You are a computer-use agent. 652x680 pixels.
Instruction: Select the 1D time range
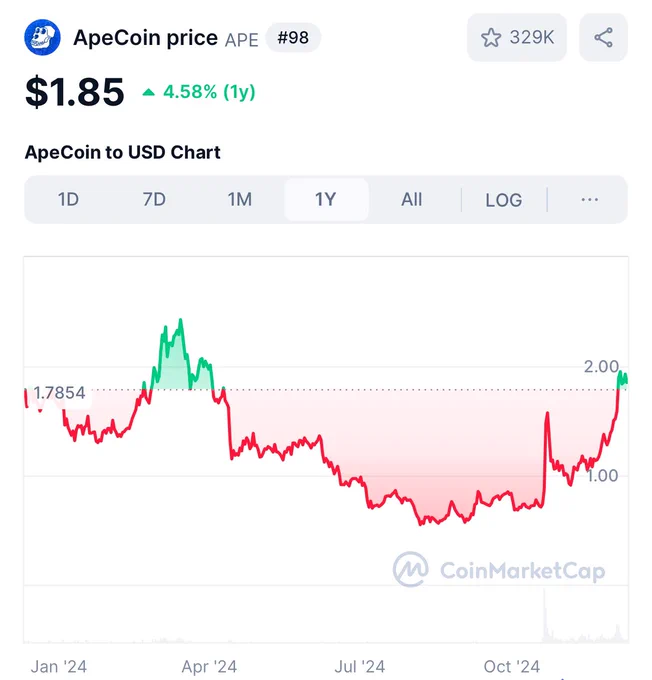click(68, 199)
